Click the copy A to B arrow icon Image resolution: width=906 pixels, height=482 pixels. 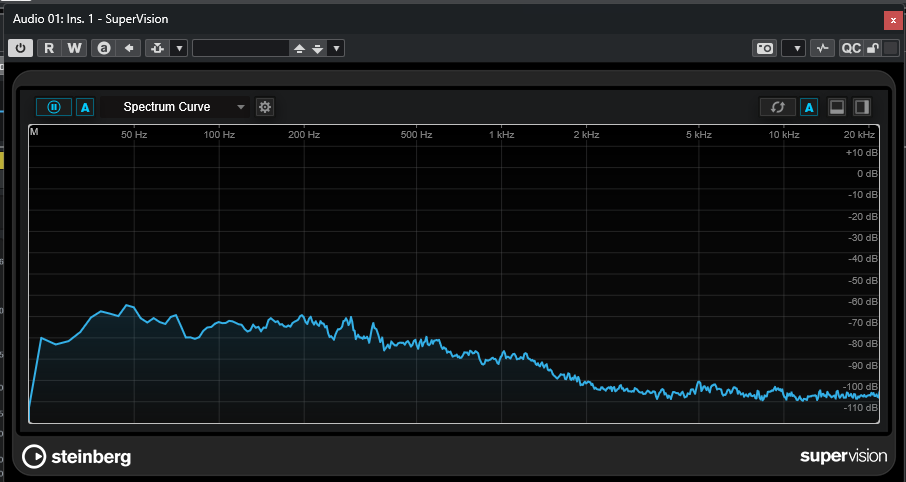[x=129, y=48]
